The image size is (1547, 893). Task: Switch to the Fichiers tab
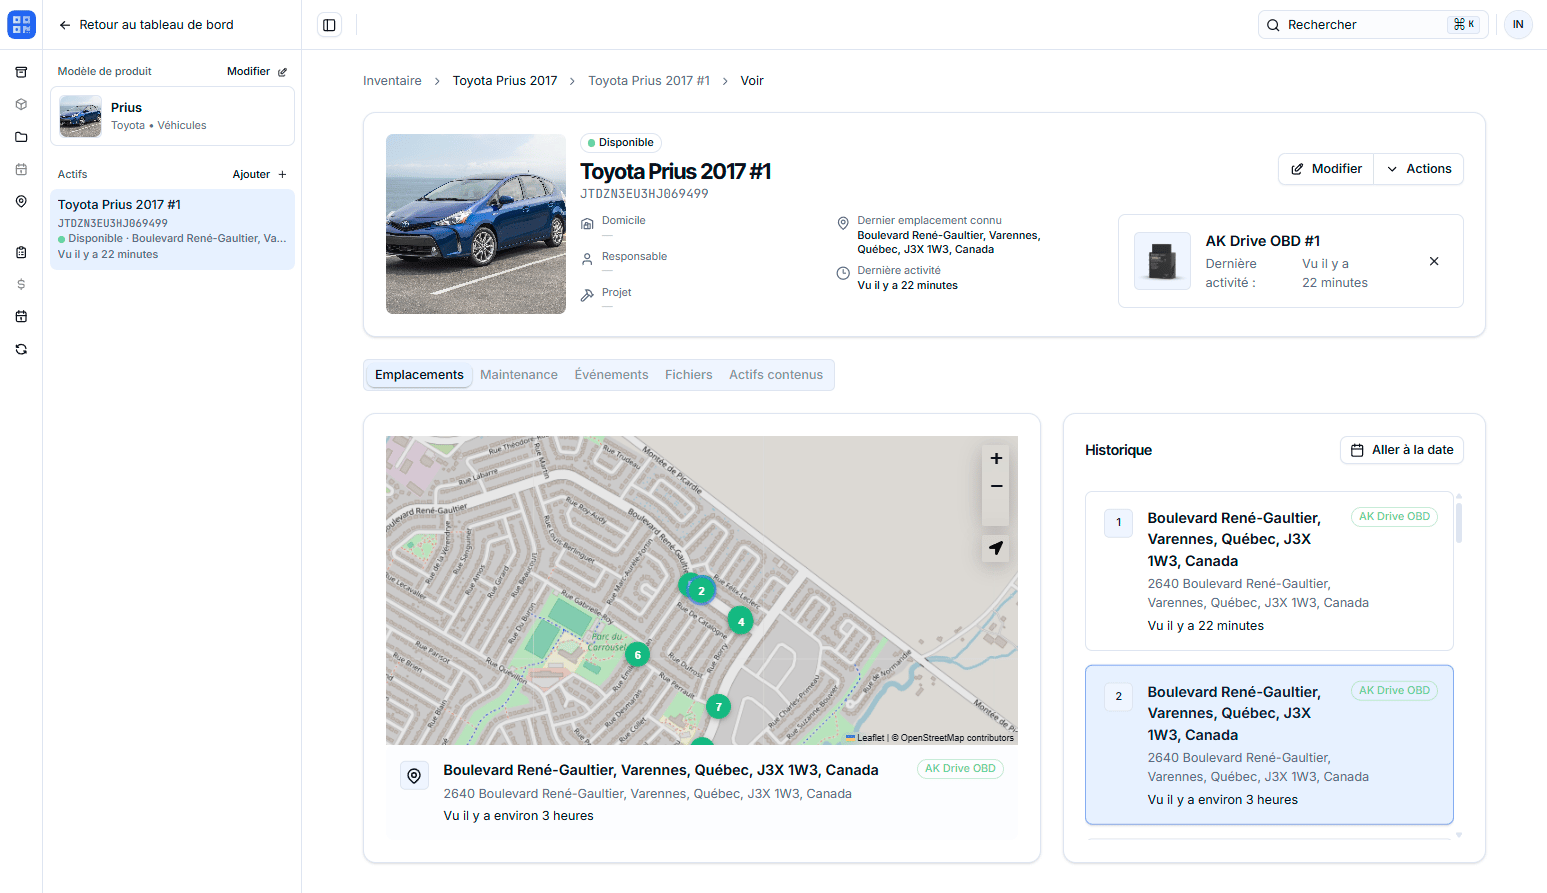689,375
